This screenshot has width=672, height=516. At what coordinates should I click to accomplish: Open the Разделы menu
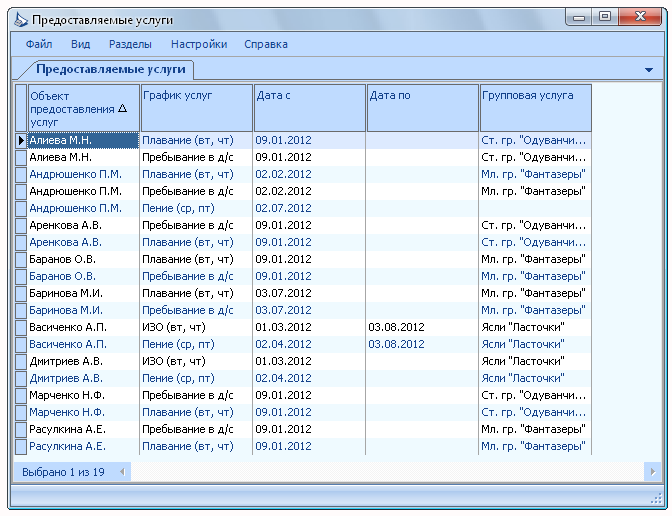pos(130,44)
